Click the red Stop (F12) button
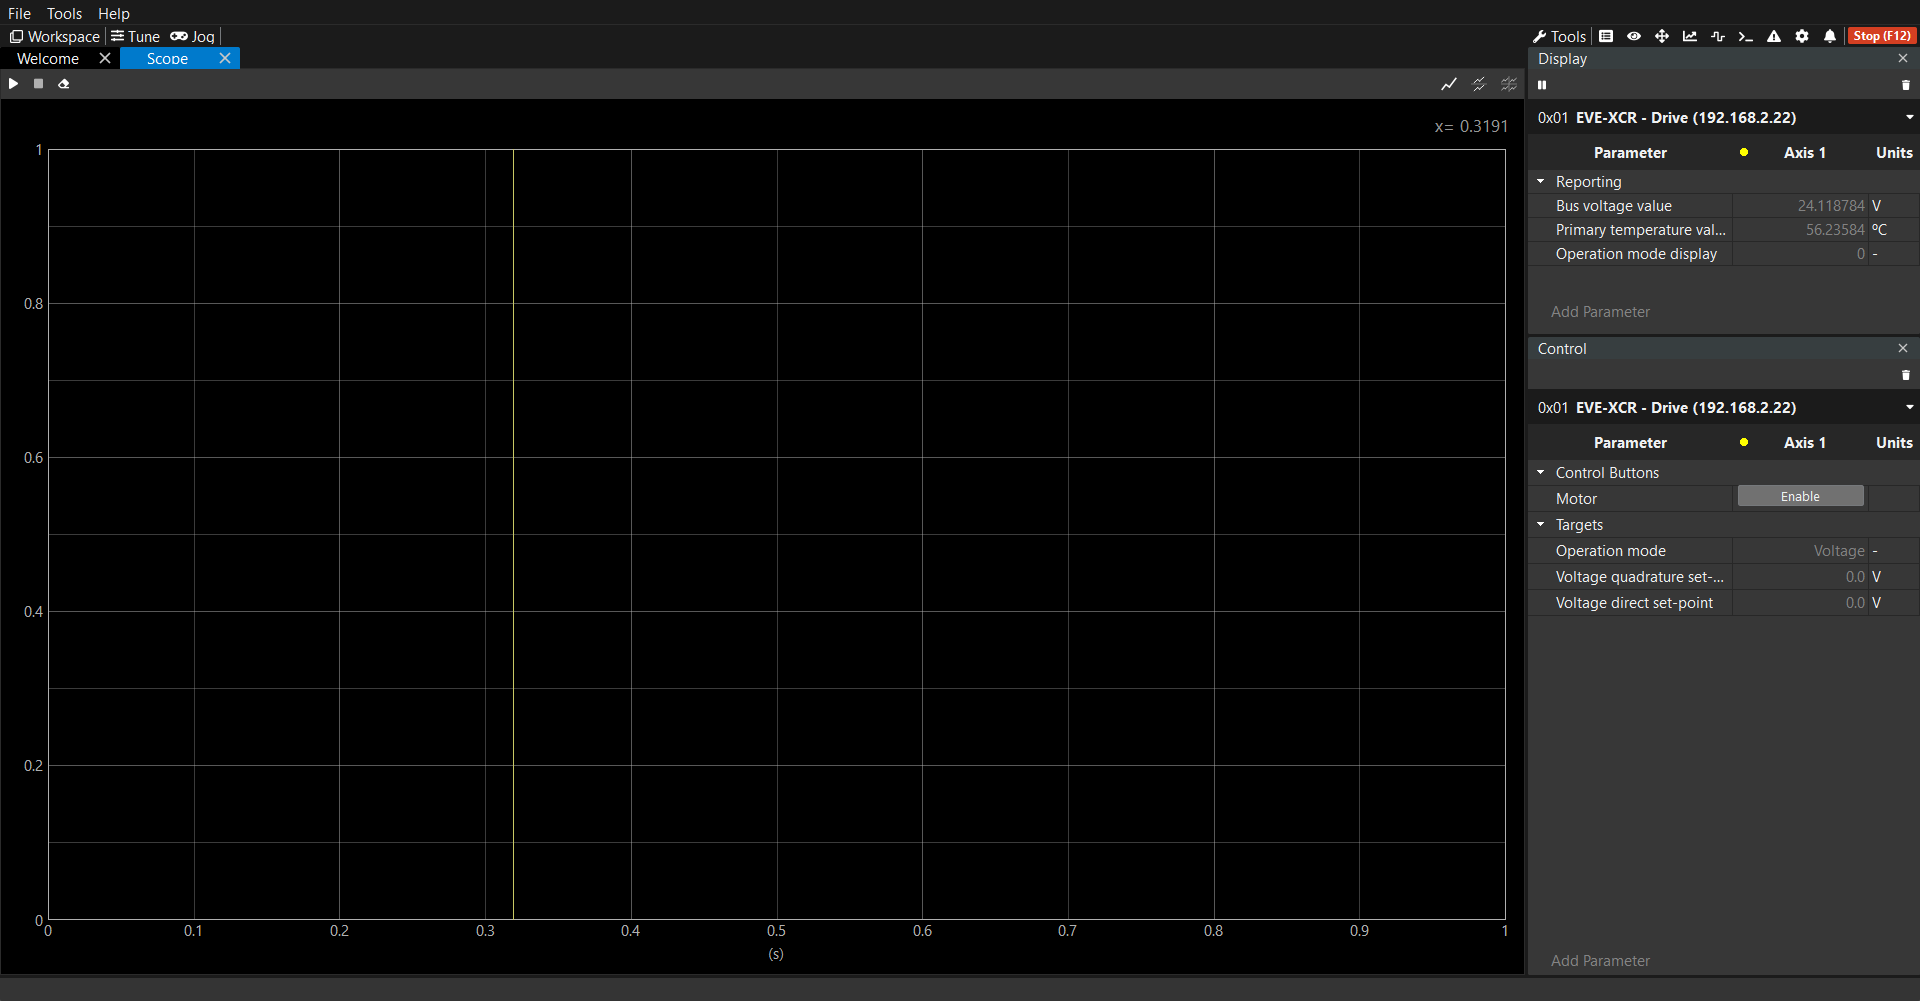The width and height of the screenshot is (1920, 1001). pyautogui.click(x=1881, y=36)
